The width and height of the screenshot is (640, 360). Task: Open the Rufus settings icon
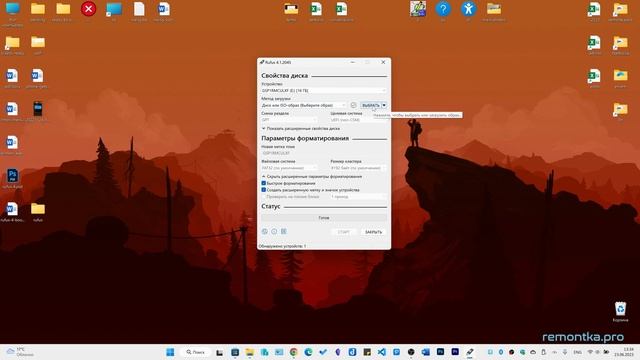coord(284,231)
